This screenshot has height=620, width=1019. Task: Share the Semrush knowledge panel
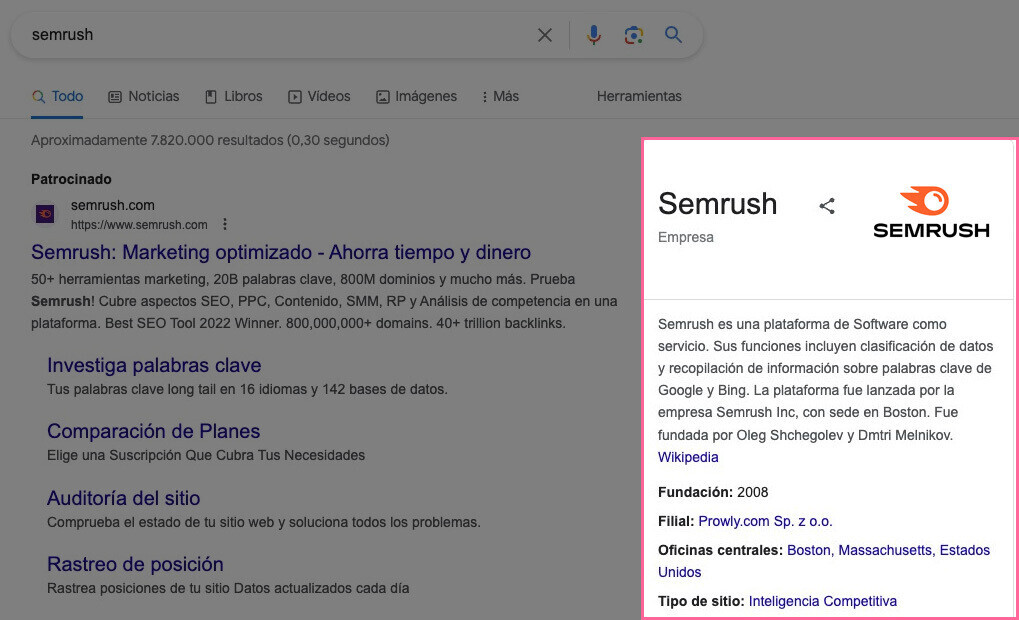(826, 205)
